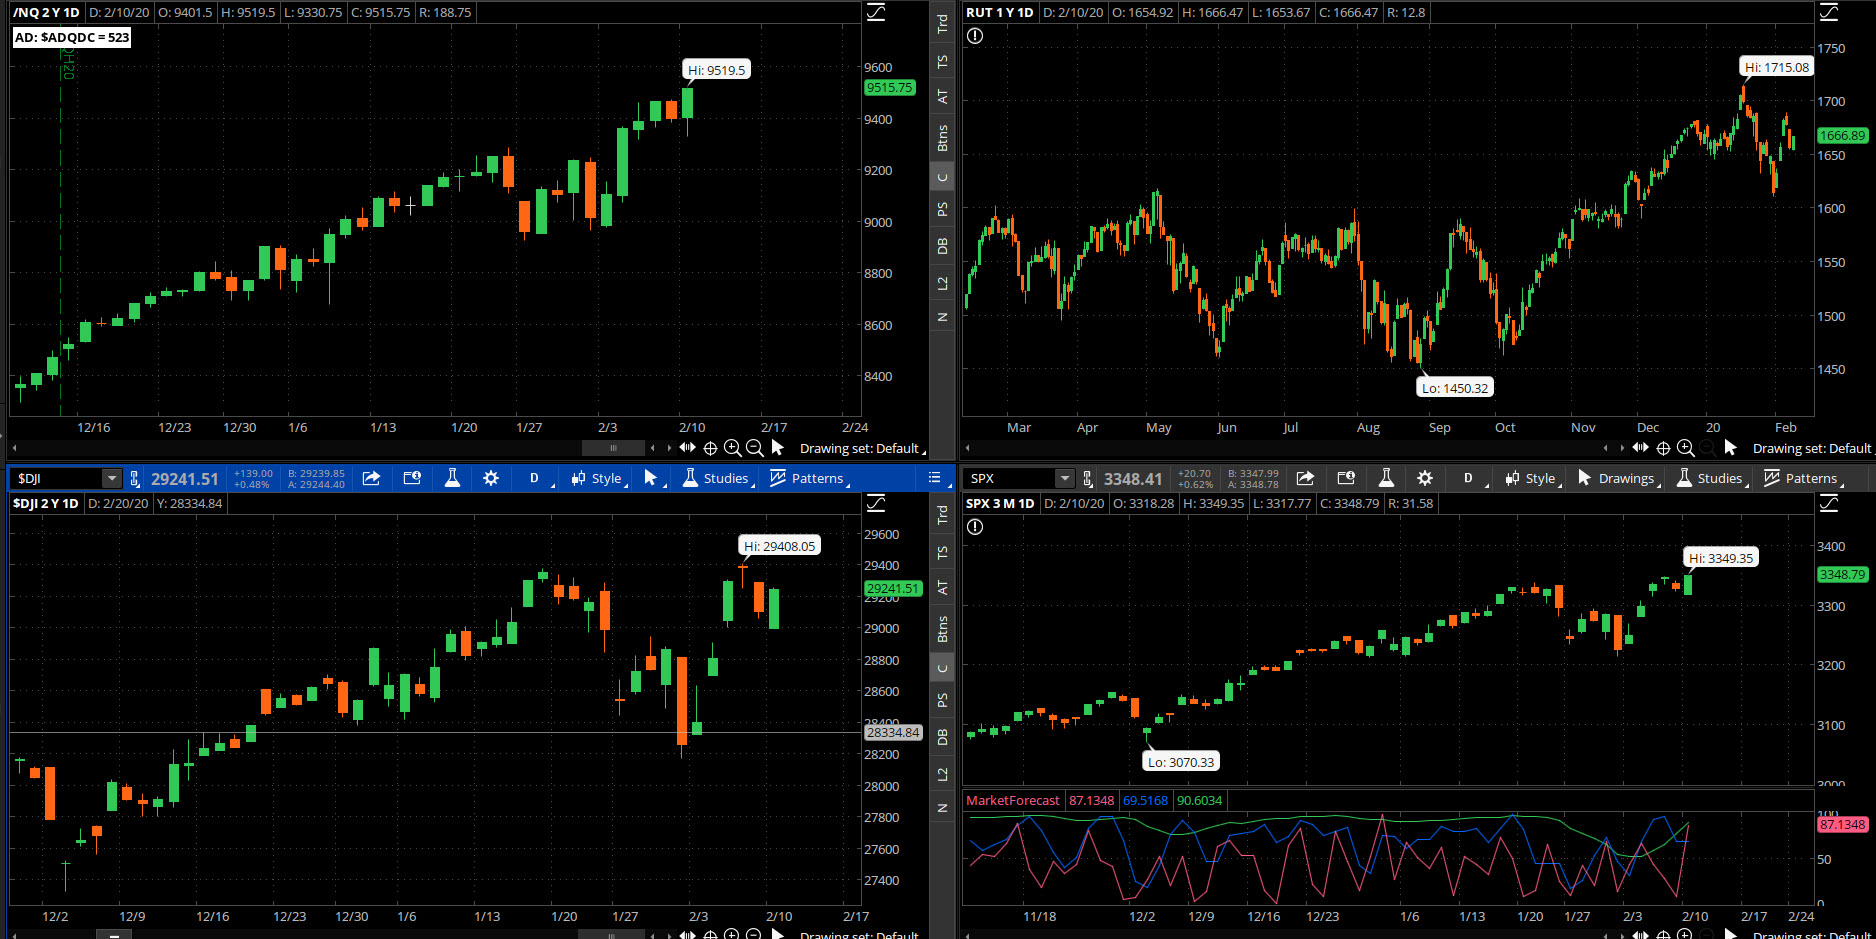Click zoom-in magnifier under the /NQ chart
The width and height of the screenshot is (1876, 939).
[732, 448]
